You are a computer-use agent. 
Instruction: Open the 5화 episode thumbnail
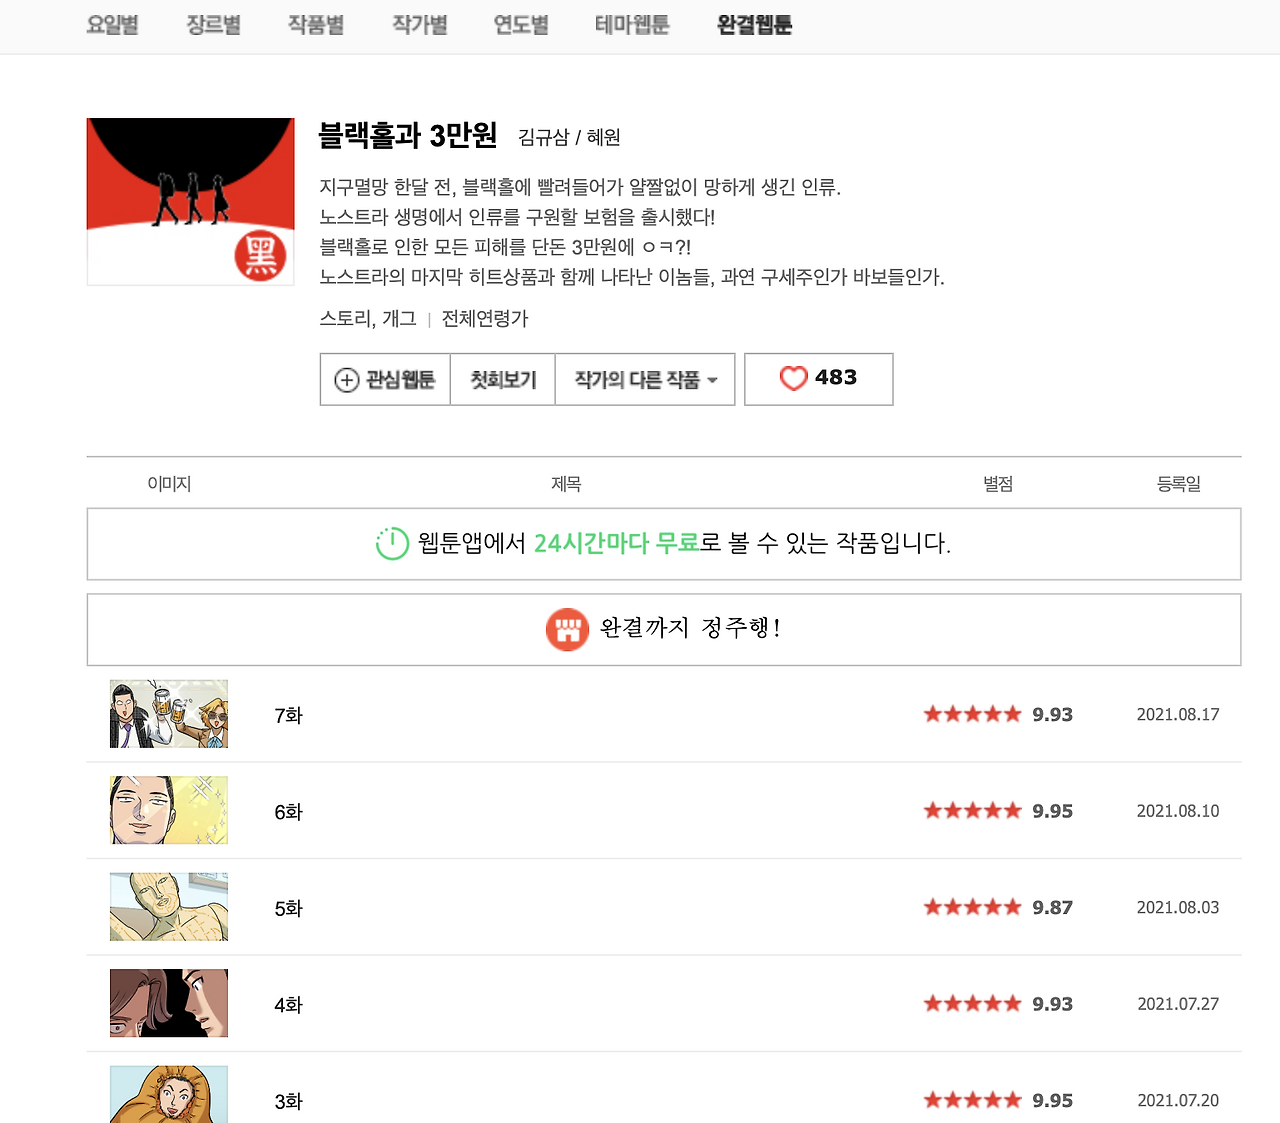[169, 907]
